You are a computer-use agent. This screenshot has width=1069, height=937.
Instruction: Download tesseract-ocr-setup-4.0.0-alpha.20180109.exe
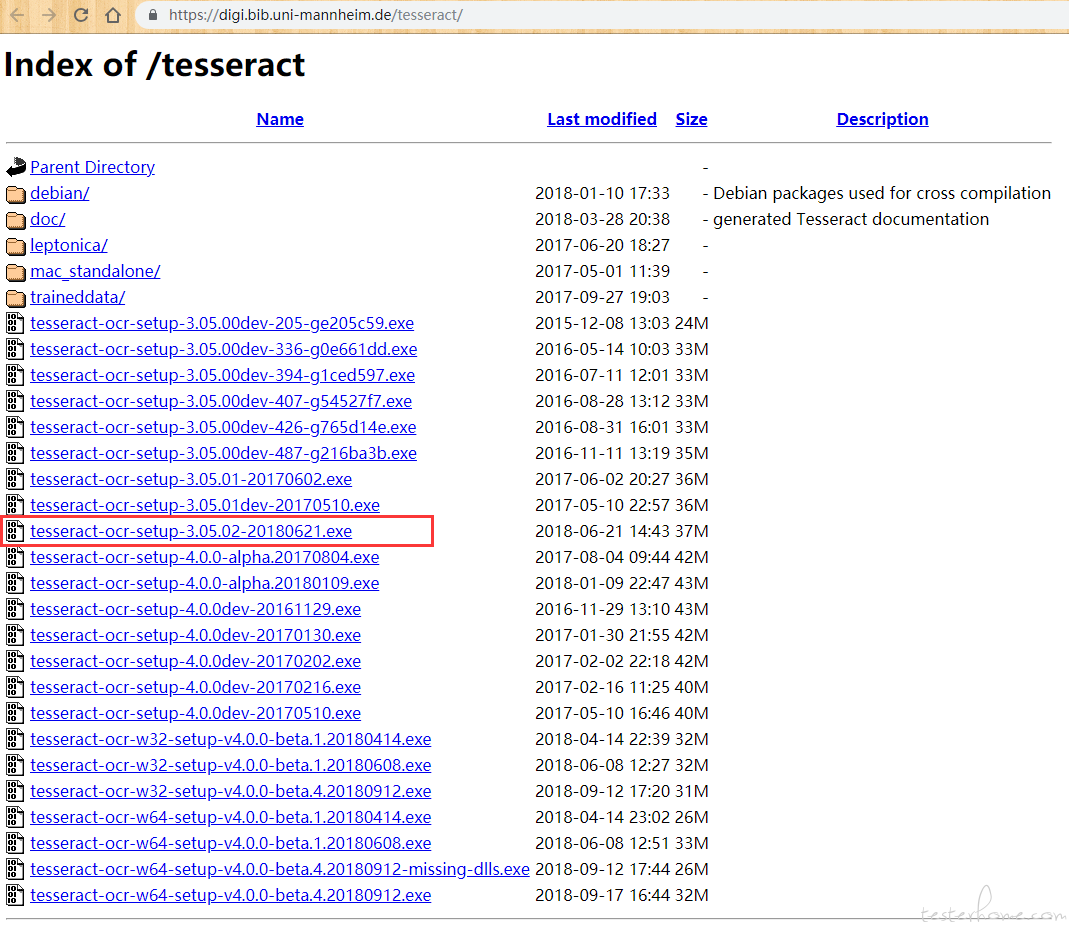point(205,583)
